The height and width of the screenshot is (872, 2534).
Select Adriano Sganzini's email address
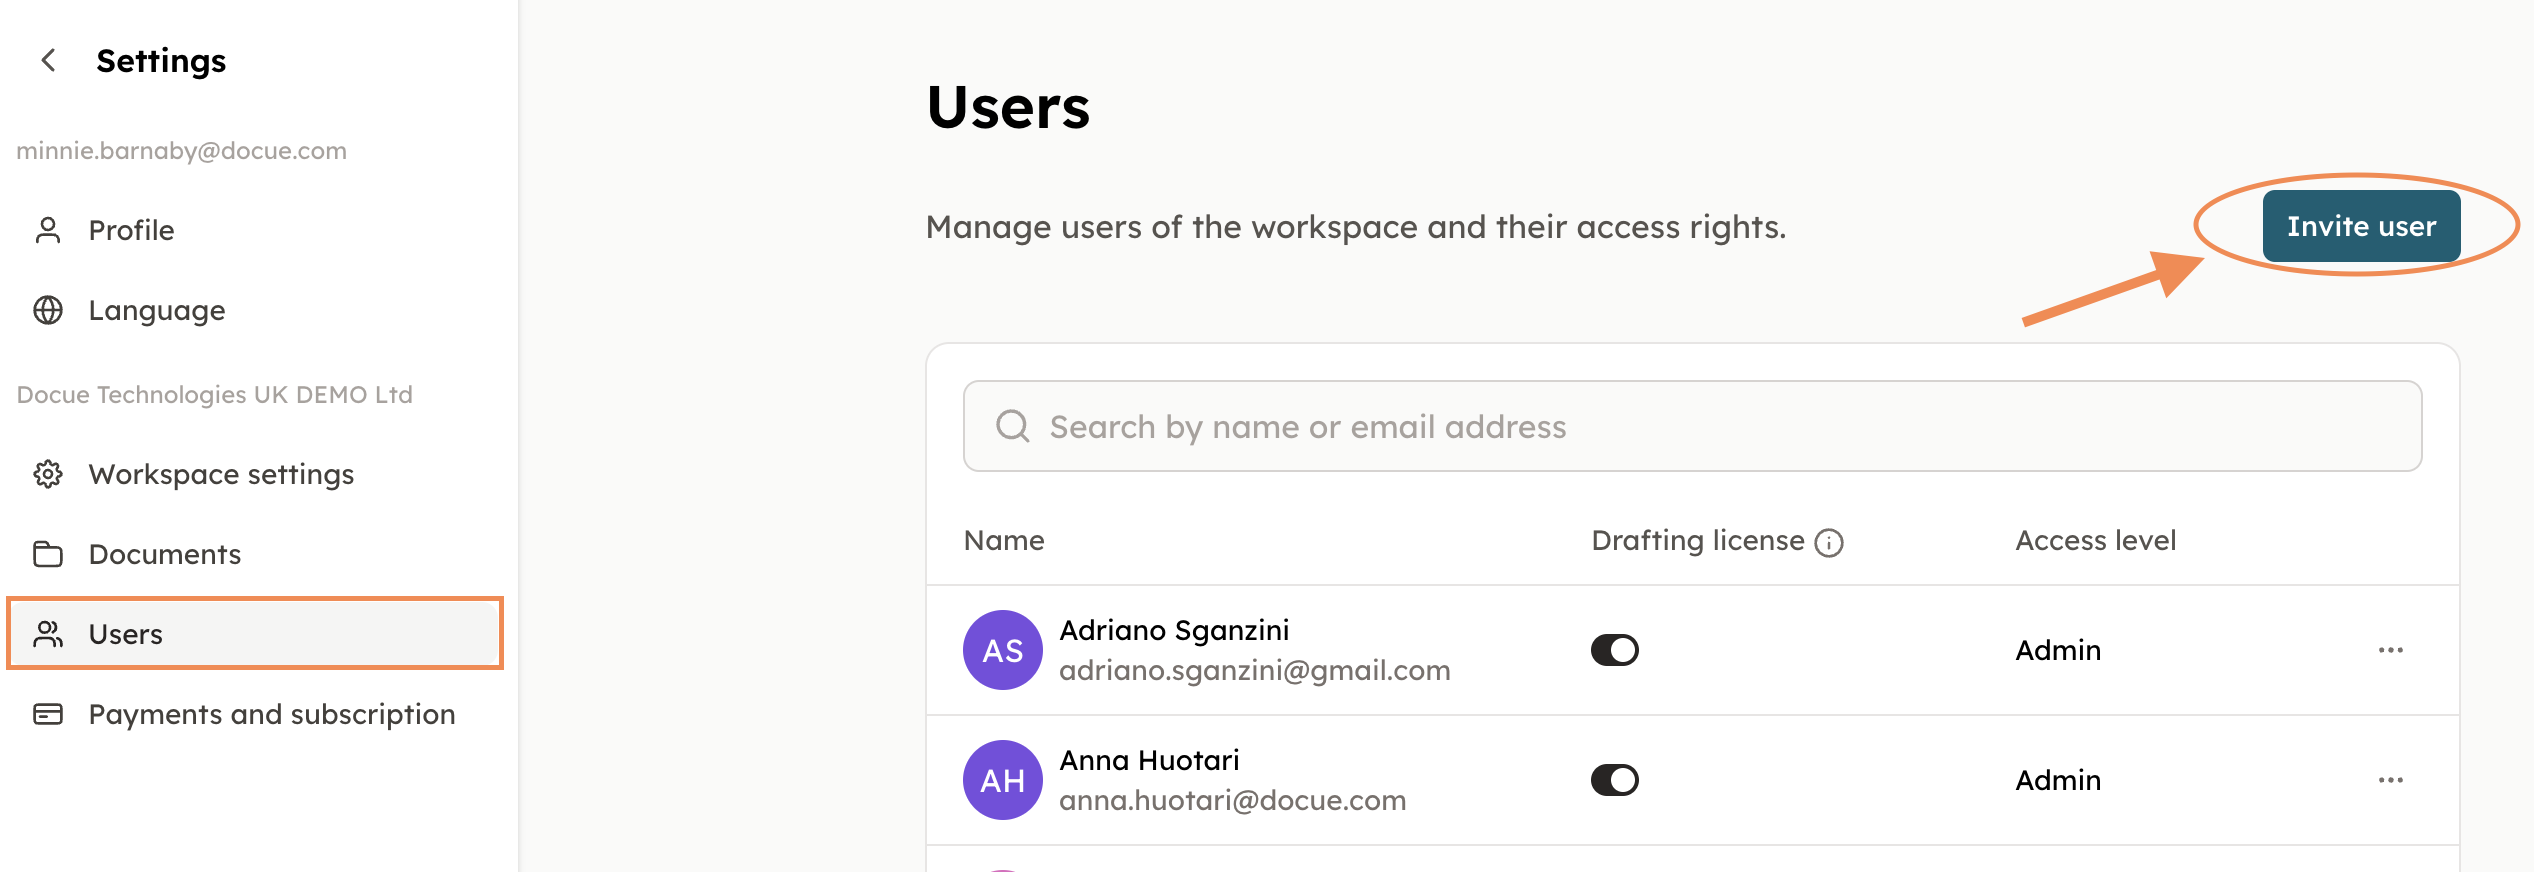[x=1254, y=670]
